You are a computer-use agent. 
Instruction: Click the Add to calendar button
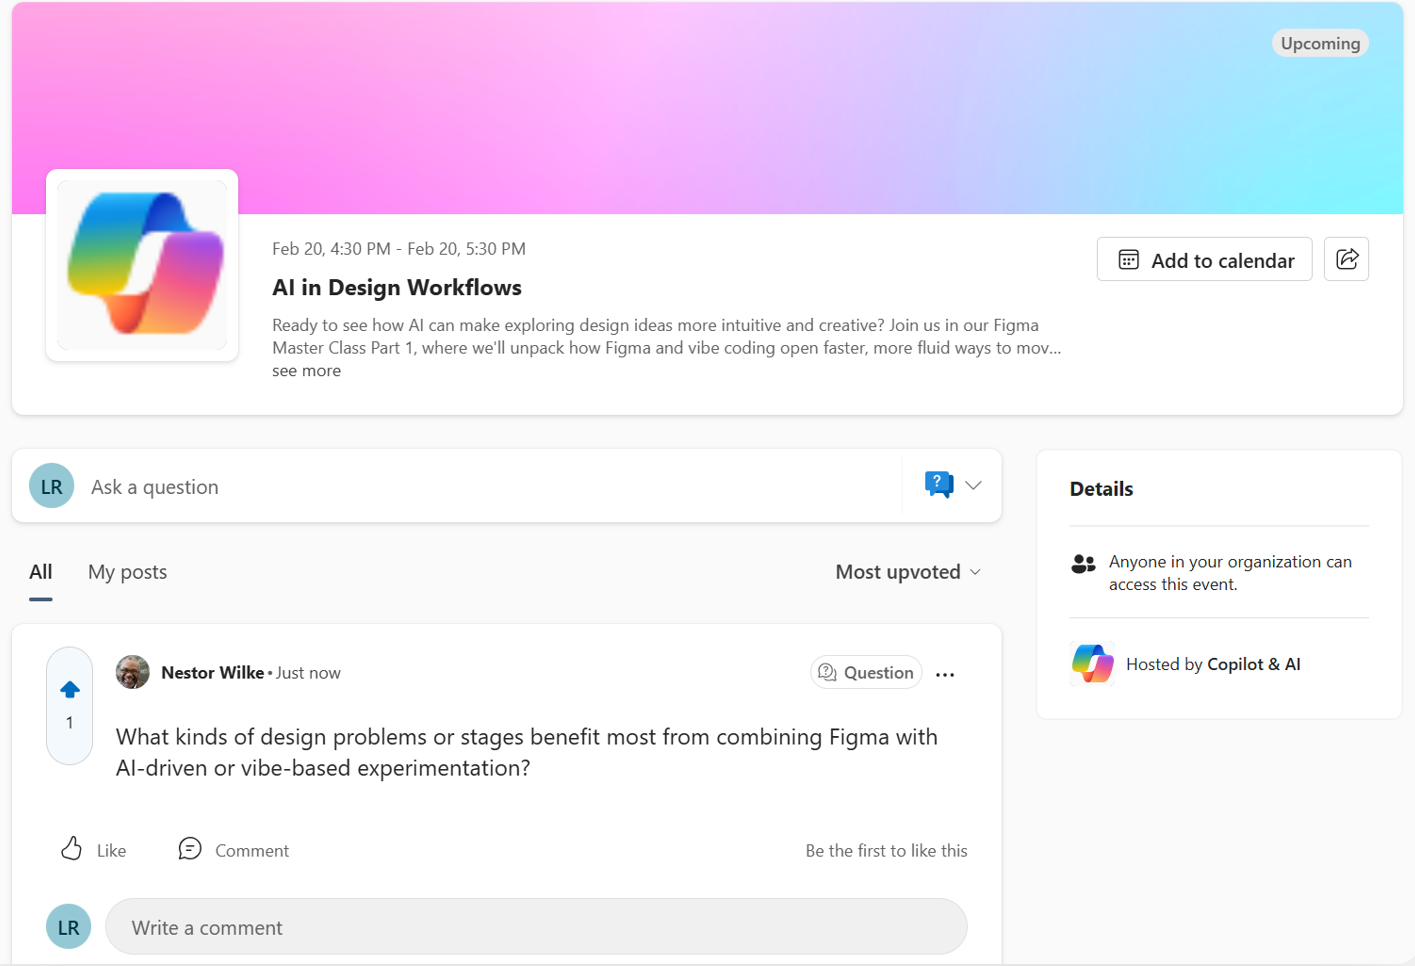coord(1204,259)
